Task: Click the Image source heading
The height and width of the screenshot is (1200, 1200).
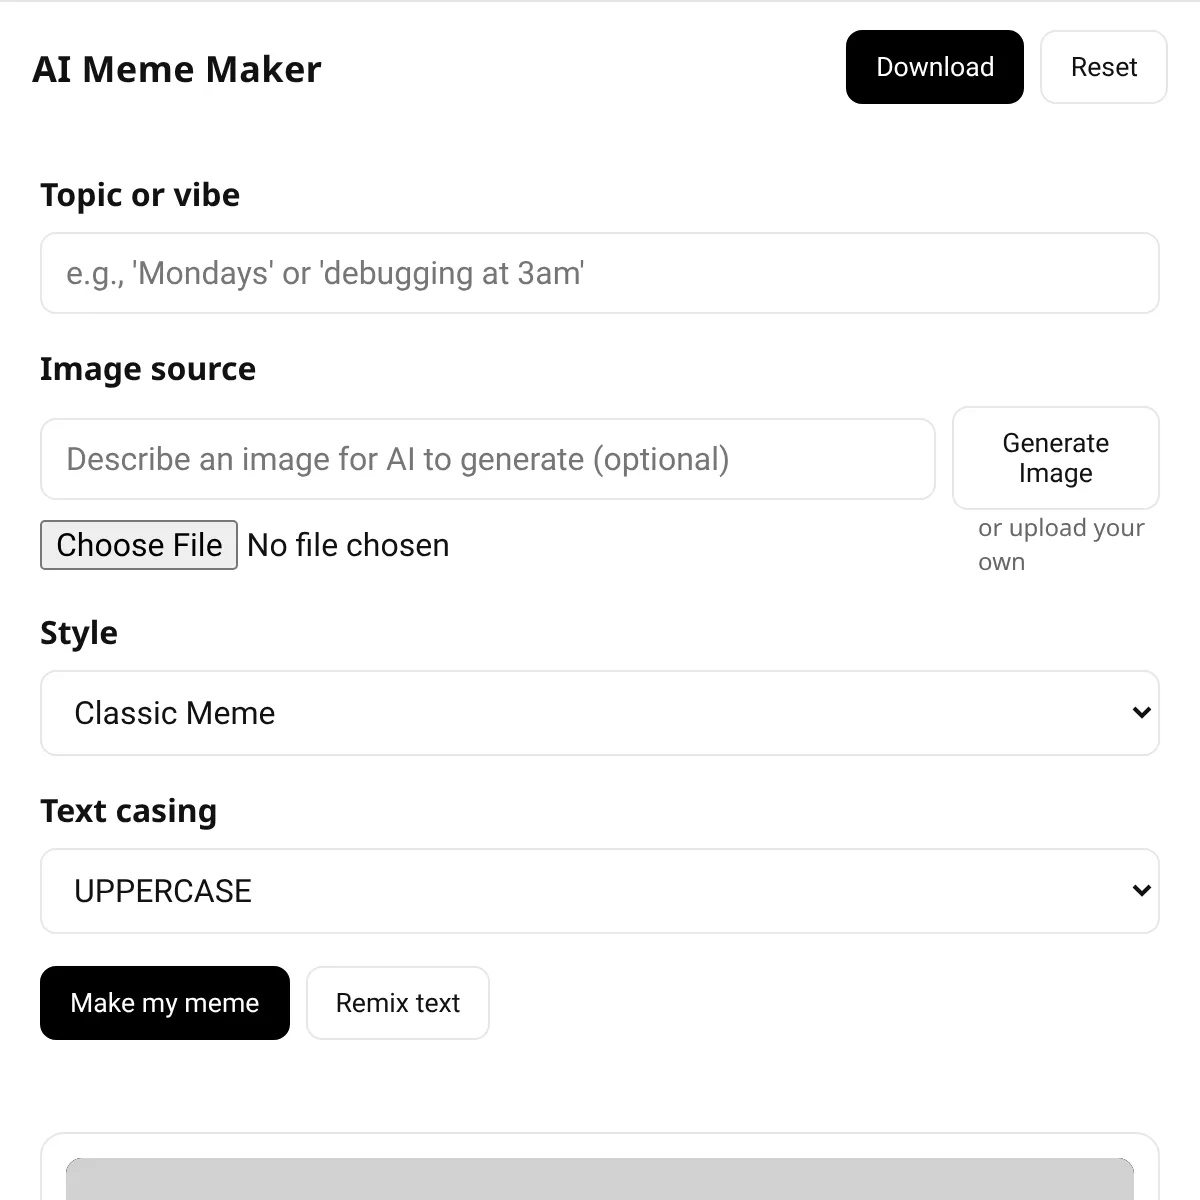Action: [x=148, y=369]
